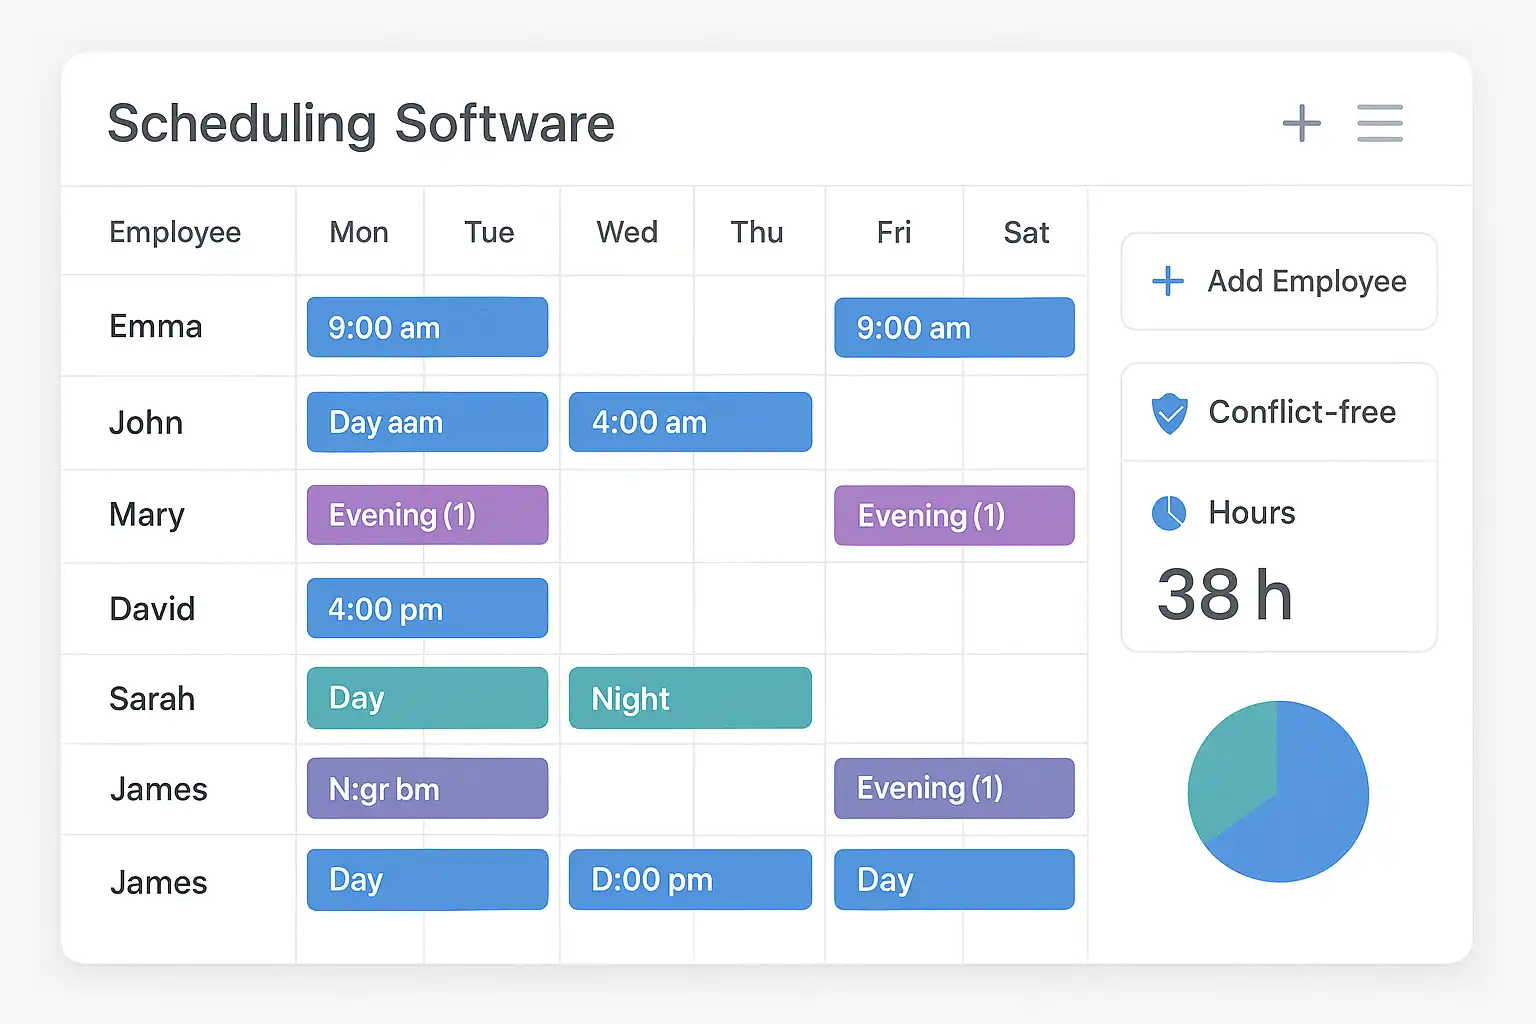Click the 38 h hours total

pyautogui.click(x=1225, y=595)
